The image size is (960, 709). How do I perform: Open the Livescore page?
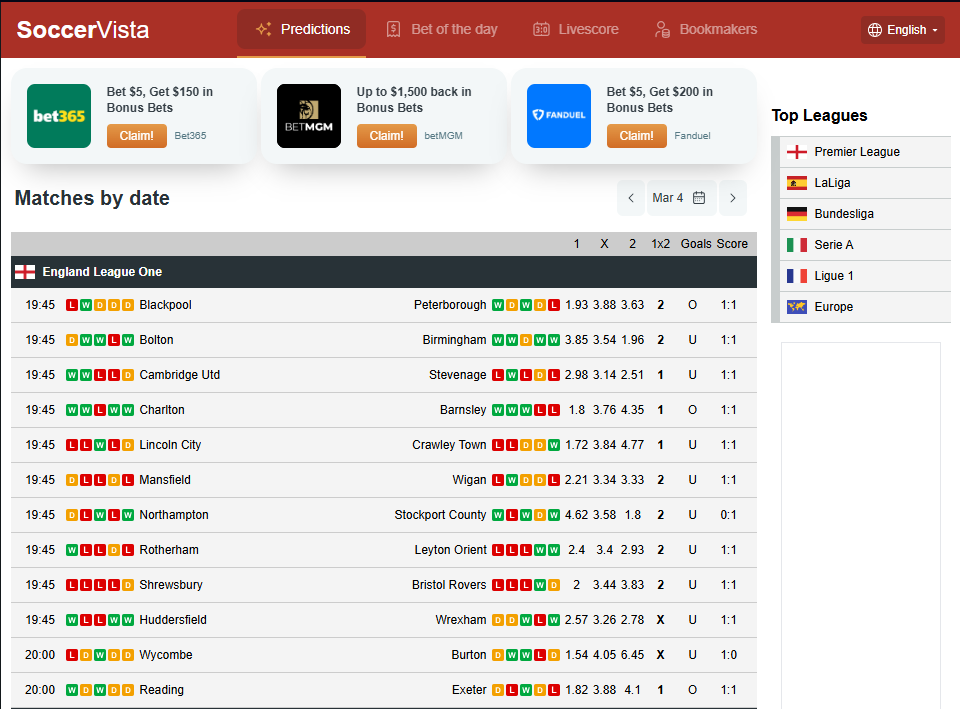point(575,29)
